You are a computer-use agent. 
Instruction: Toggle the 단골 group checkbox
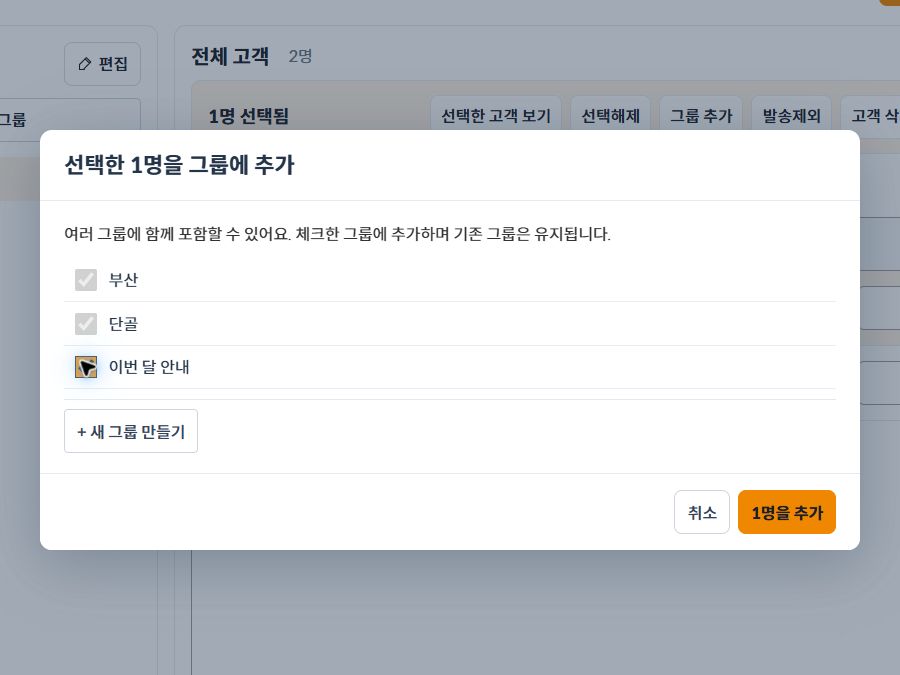86,324
